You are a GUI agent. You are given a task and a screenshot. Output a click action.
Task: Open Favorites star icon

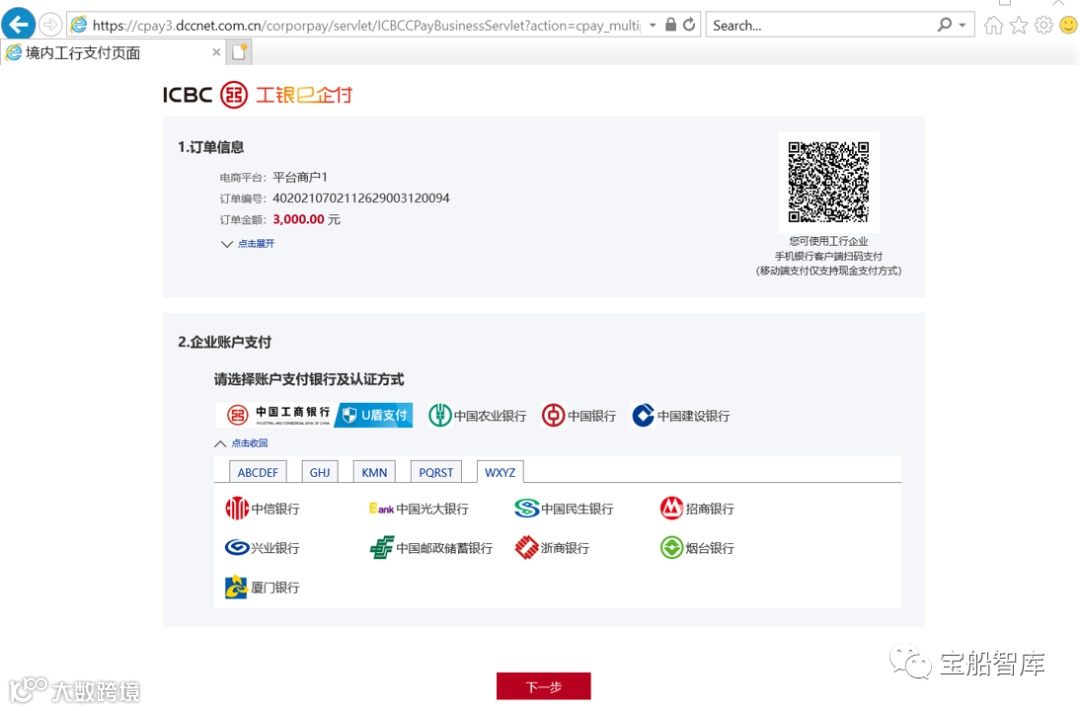click(1019, 25)
